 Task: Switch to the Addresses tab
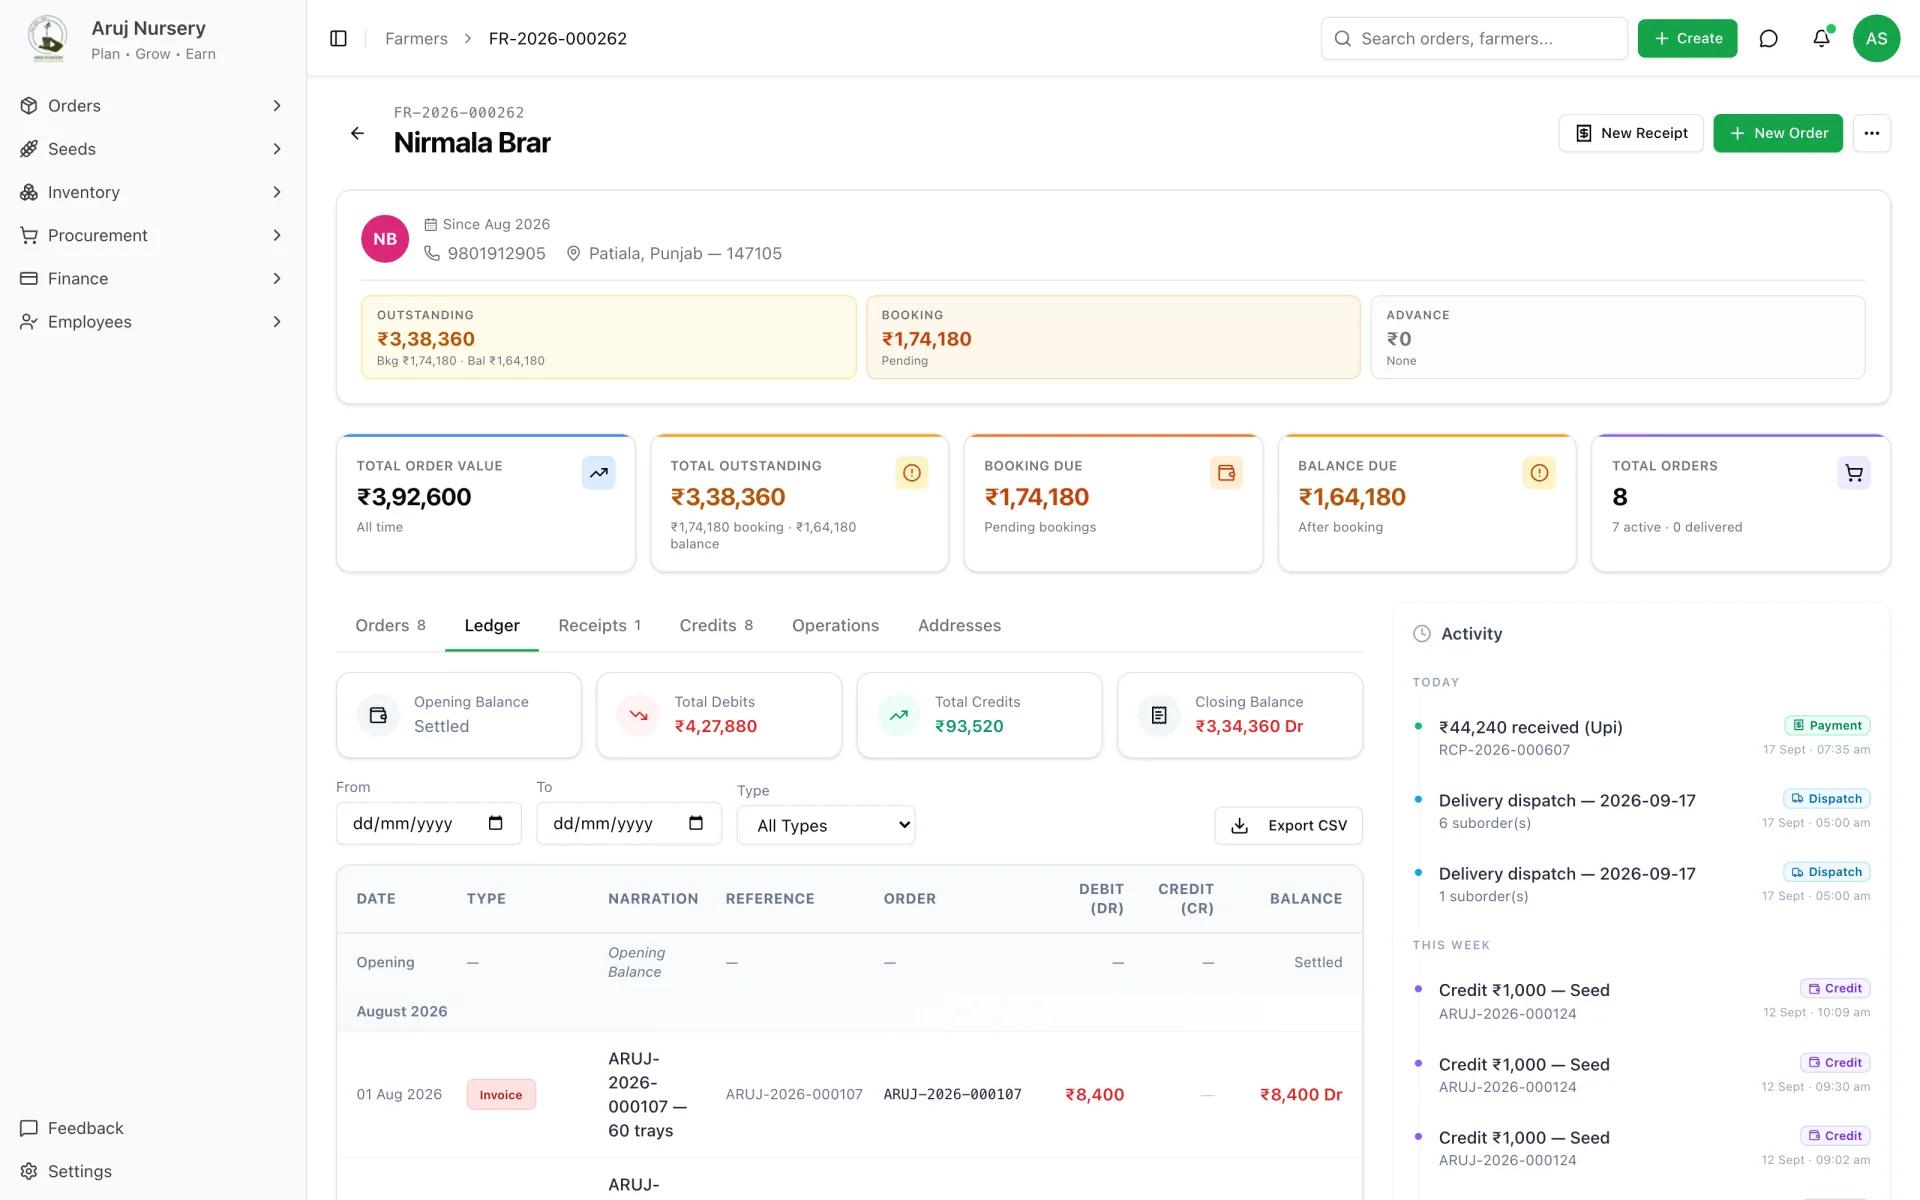(x=959, y=625)
